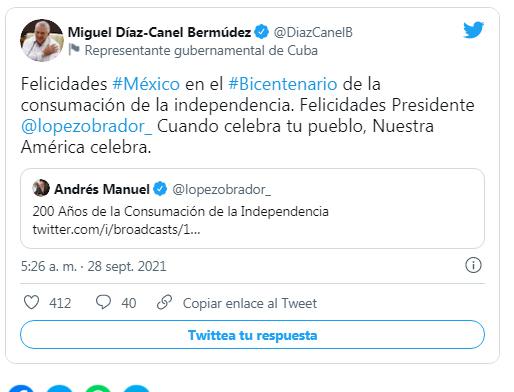Click Copiar enlace al Tweet
The image size is (514, 392).
[250, 303]
